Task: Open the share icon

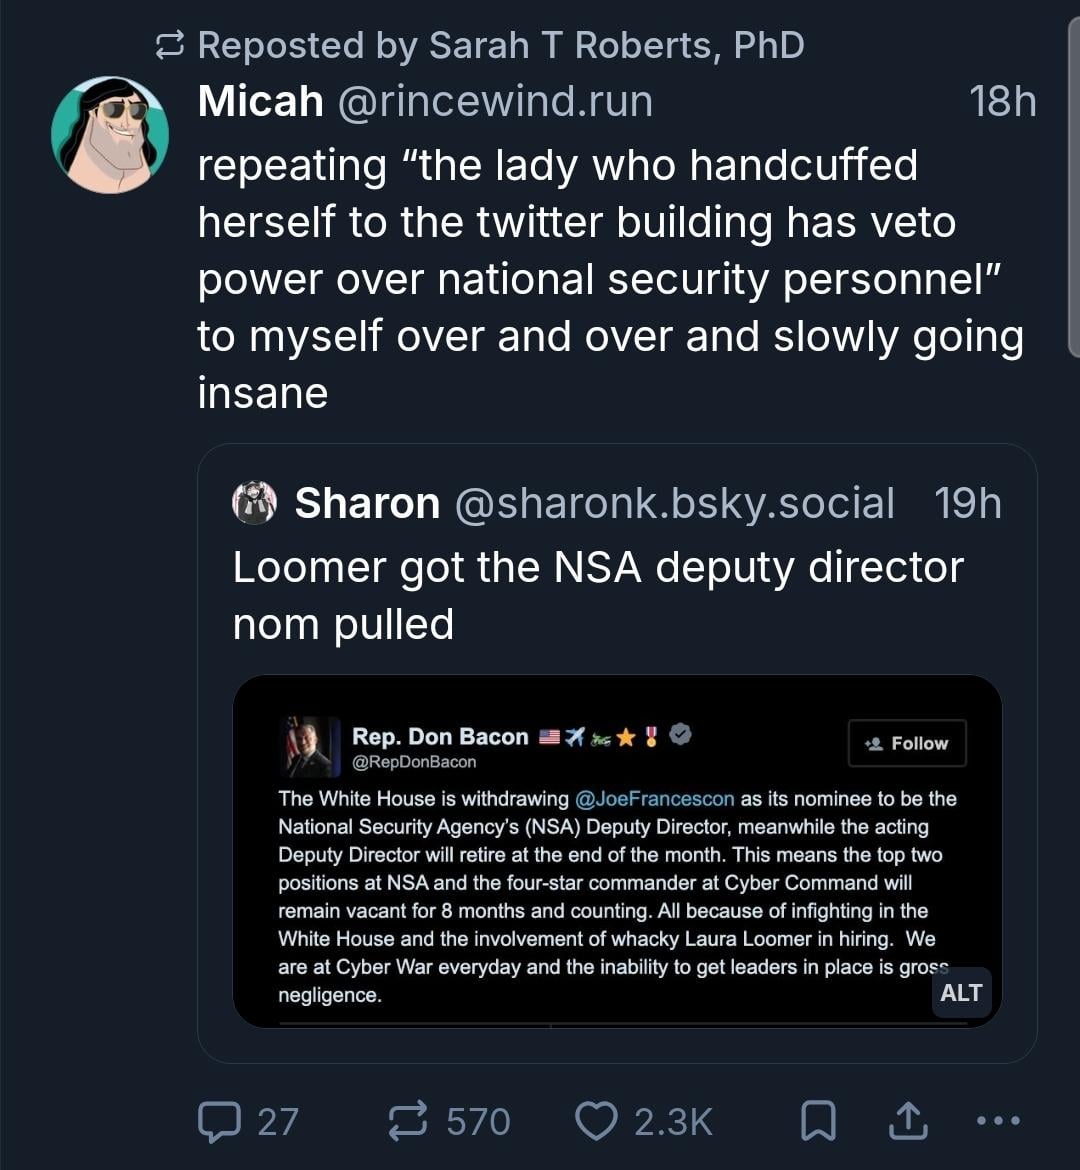Action: click(908, 1121)
